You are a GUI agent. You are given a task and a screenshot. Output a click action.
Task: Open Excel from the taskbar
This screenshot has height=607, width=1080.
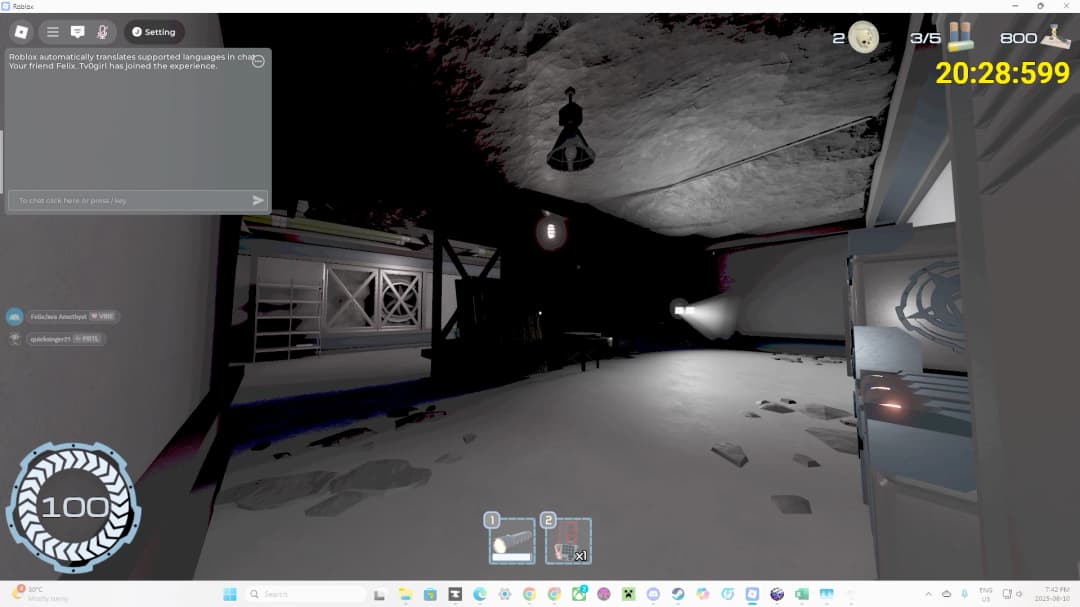[x=802, y=594]
